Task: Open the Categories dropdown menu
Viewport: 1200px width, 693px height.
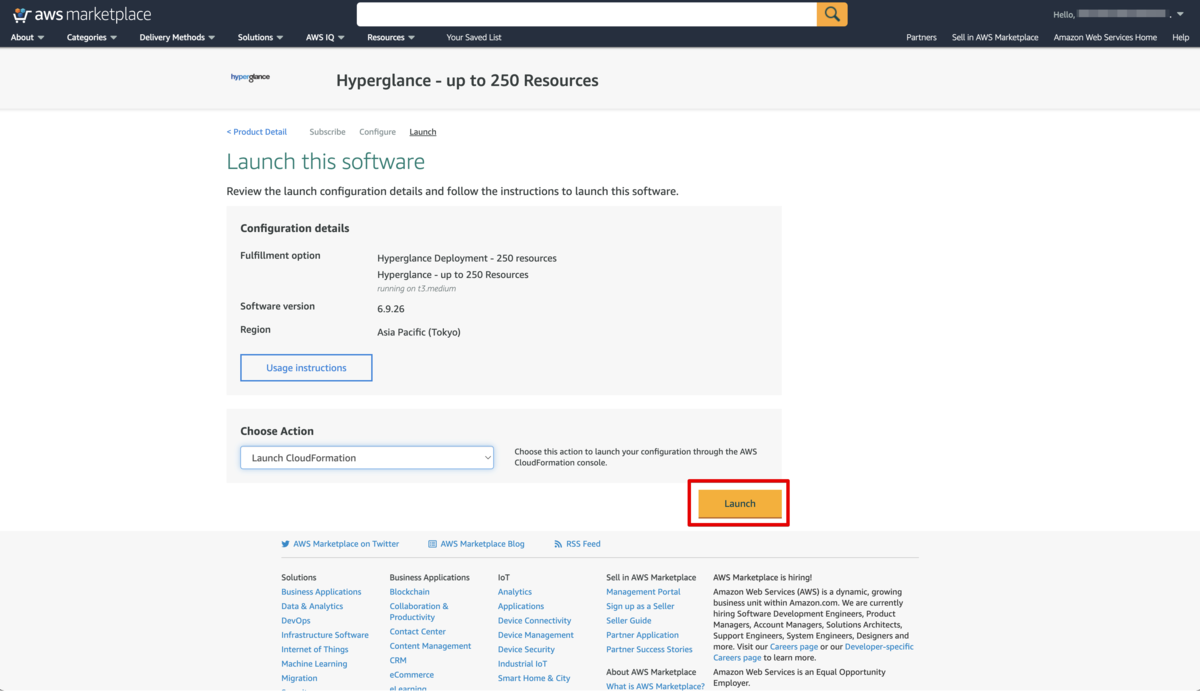Action: click(x=92, y=37)
